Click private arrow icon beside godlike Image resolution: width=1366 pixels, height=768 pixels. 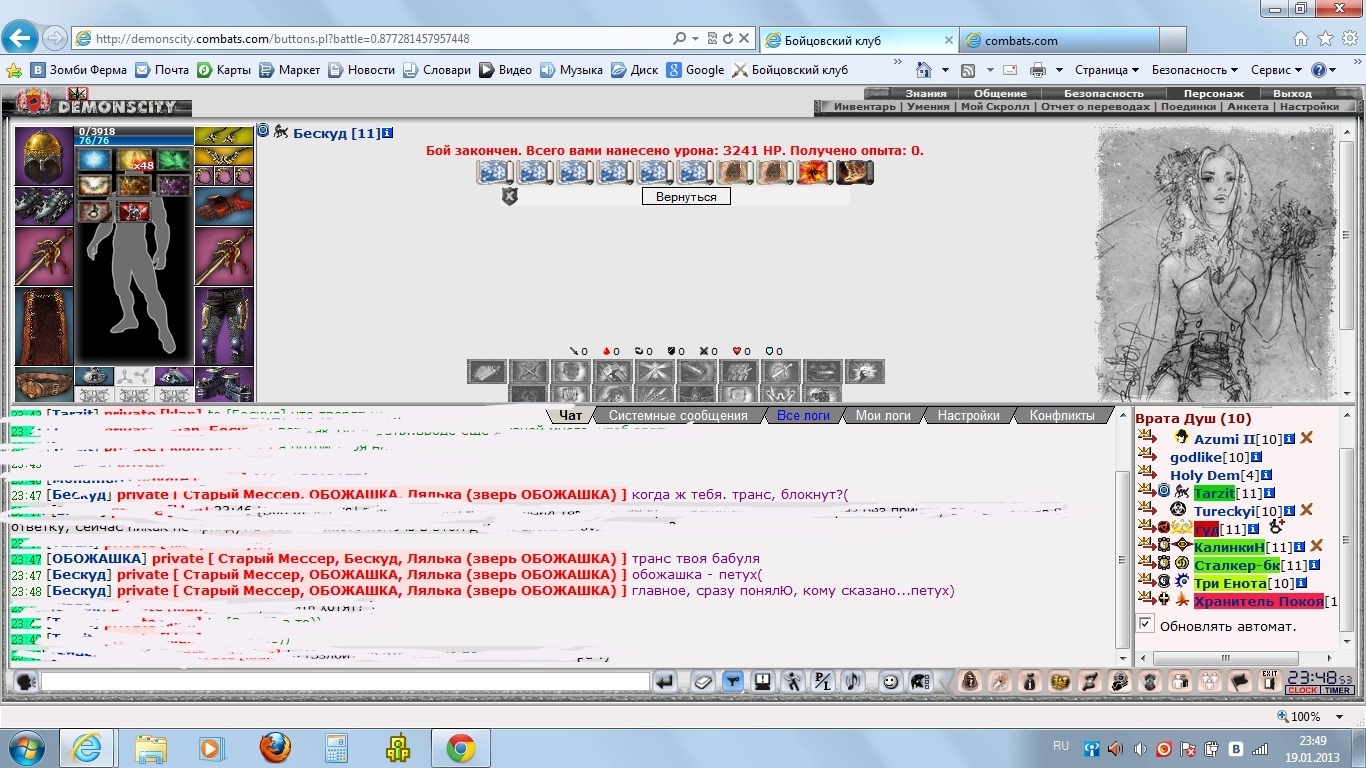tap(1147, 456)
